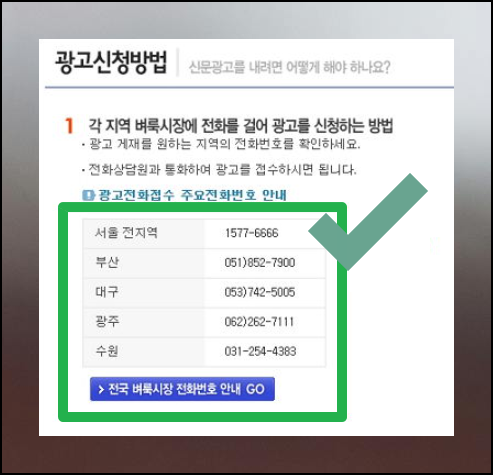Select the 수원 region cell
This screenshot has height=475, width=493.
[x=143, y=351]
